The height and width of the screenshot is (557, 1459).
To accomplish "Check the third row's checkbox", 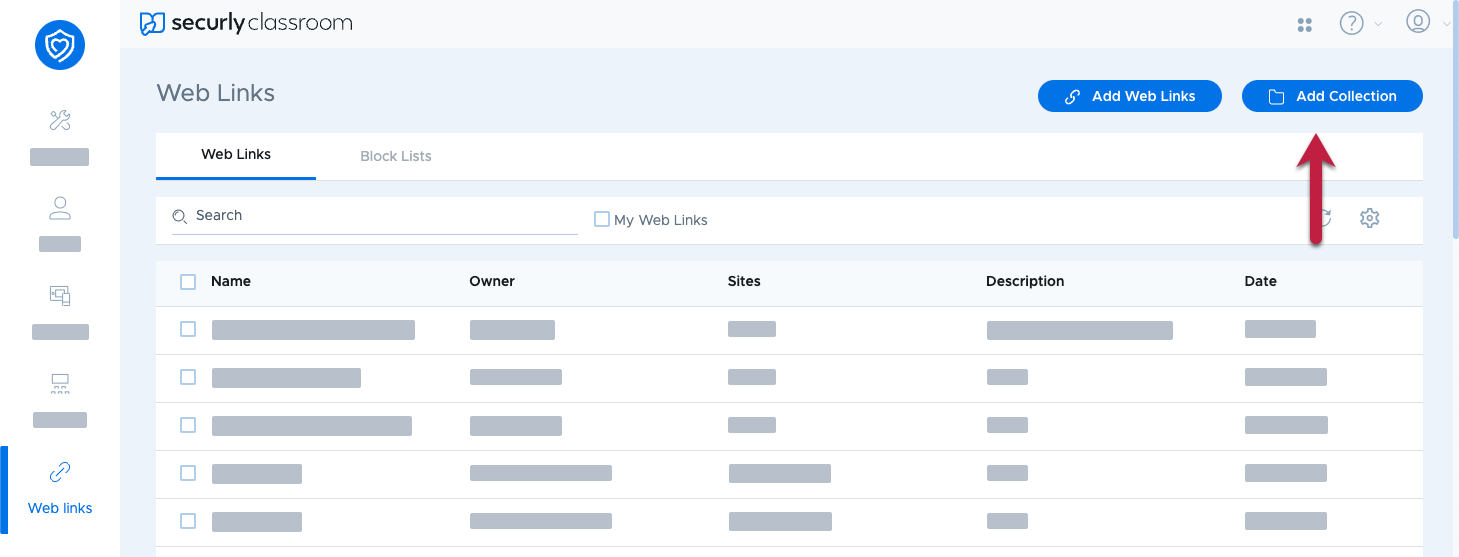I will coord(188,425).
